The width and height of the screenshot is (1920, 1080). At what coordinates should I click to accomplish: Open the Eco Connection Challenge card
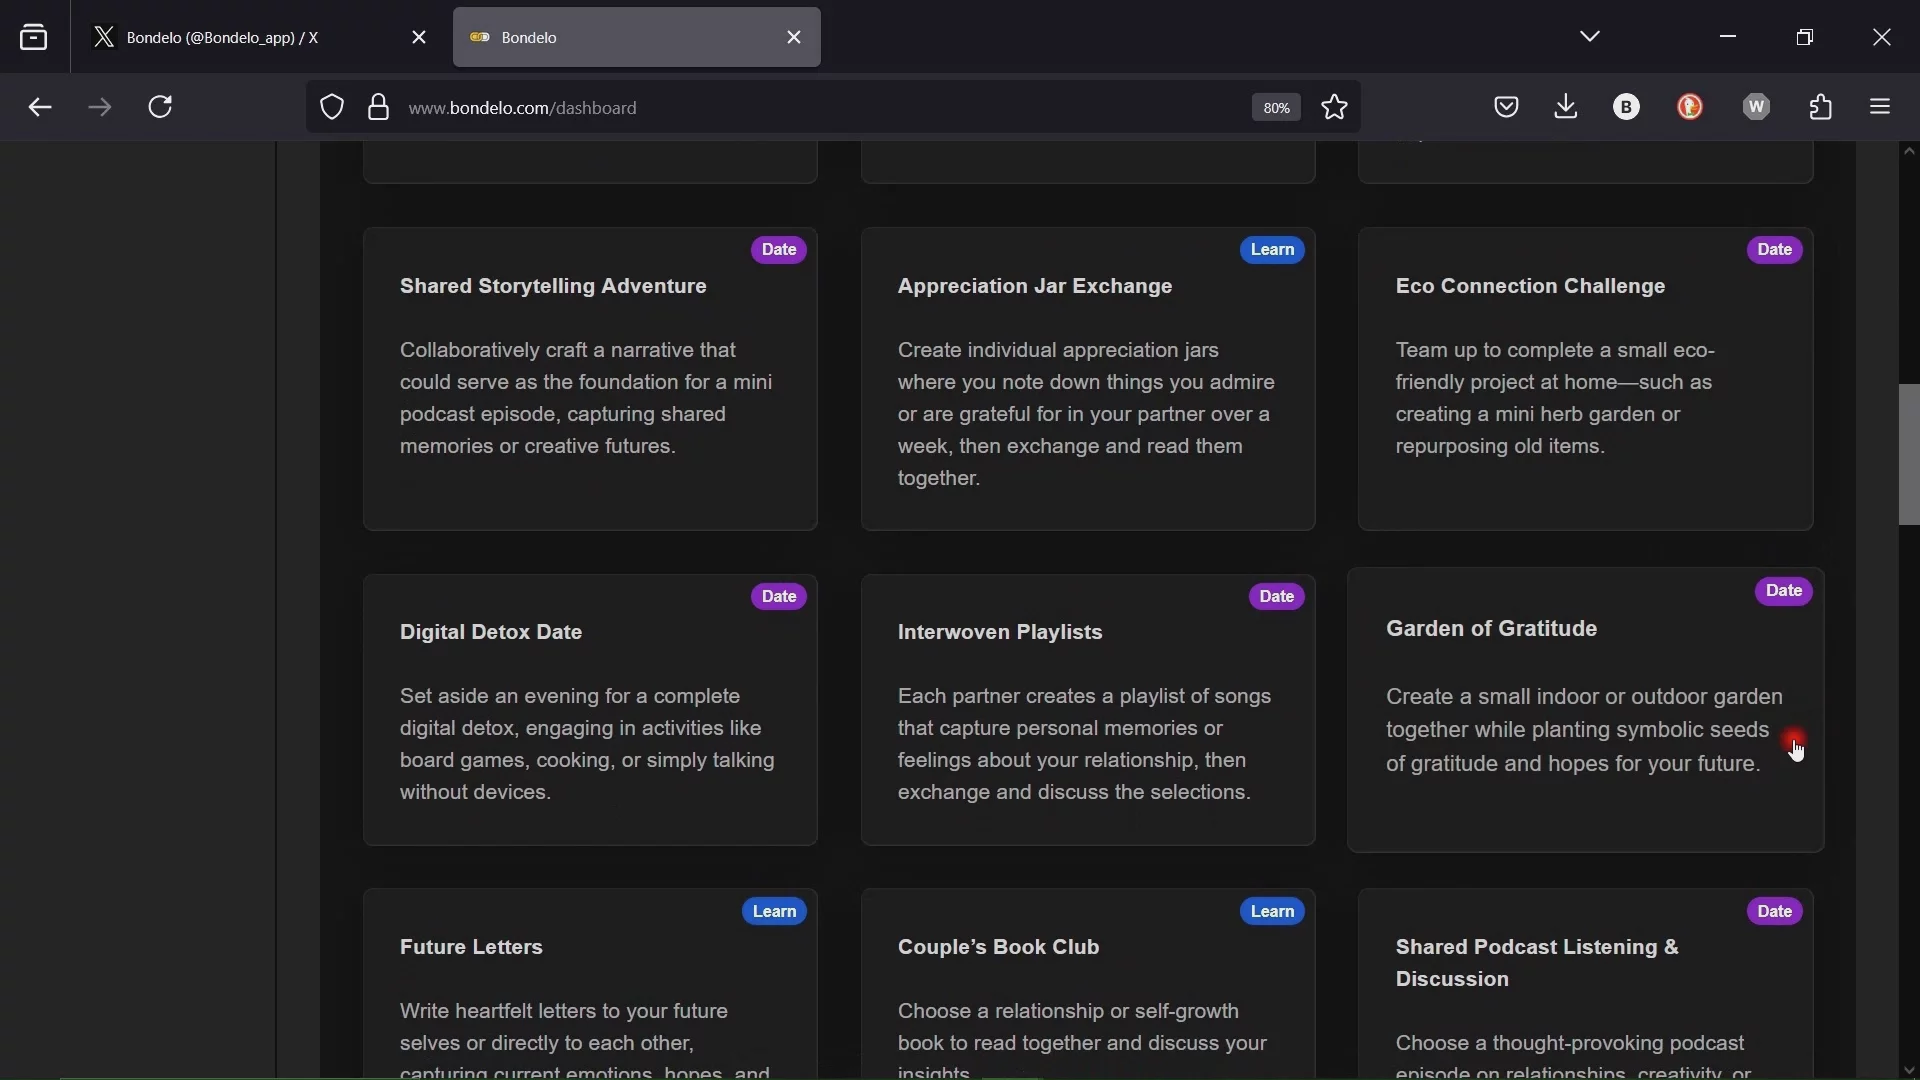click(1586, 379)
